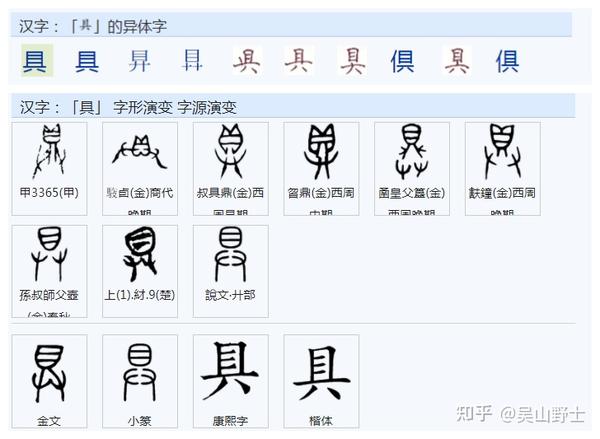Open the blue 俱 variant with person radical
Image resolution: width=600 pixels, height=439 pixels.
coord(402,61)
